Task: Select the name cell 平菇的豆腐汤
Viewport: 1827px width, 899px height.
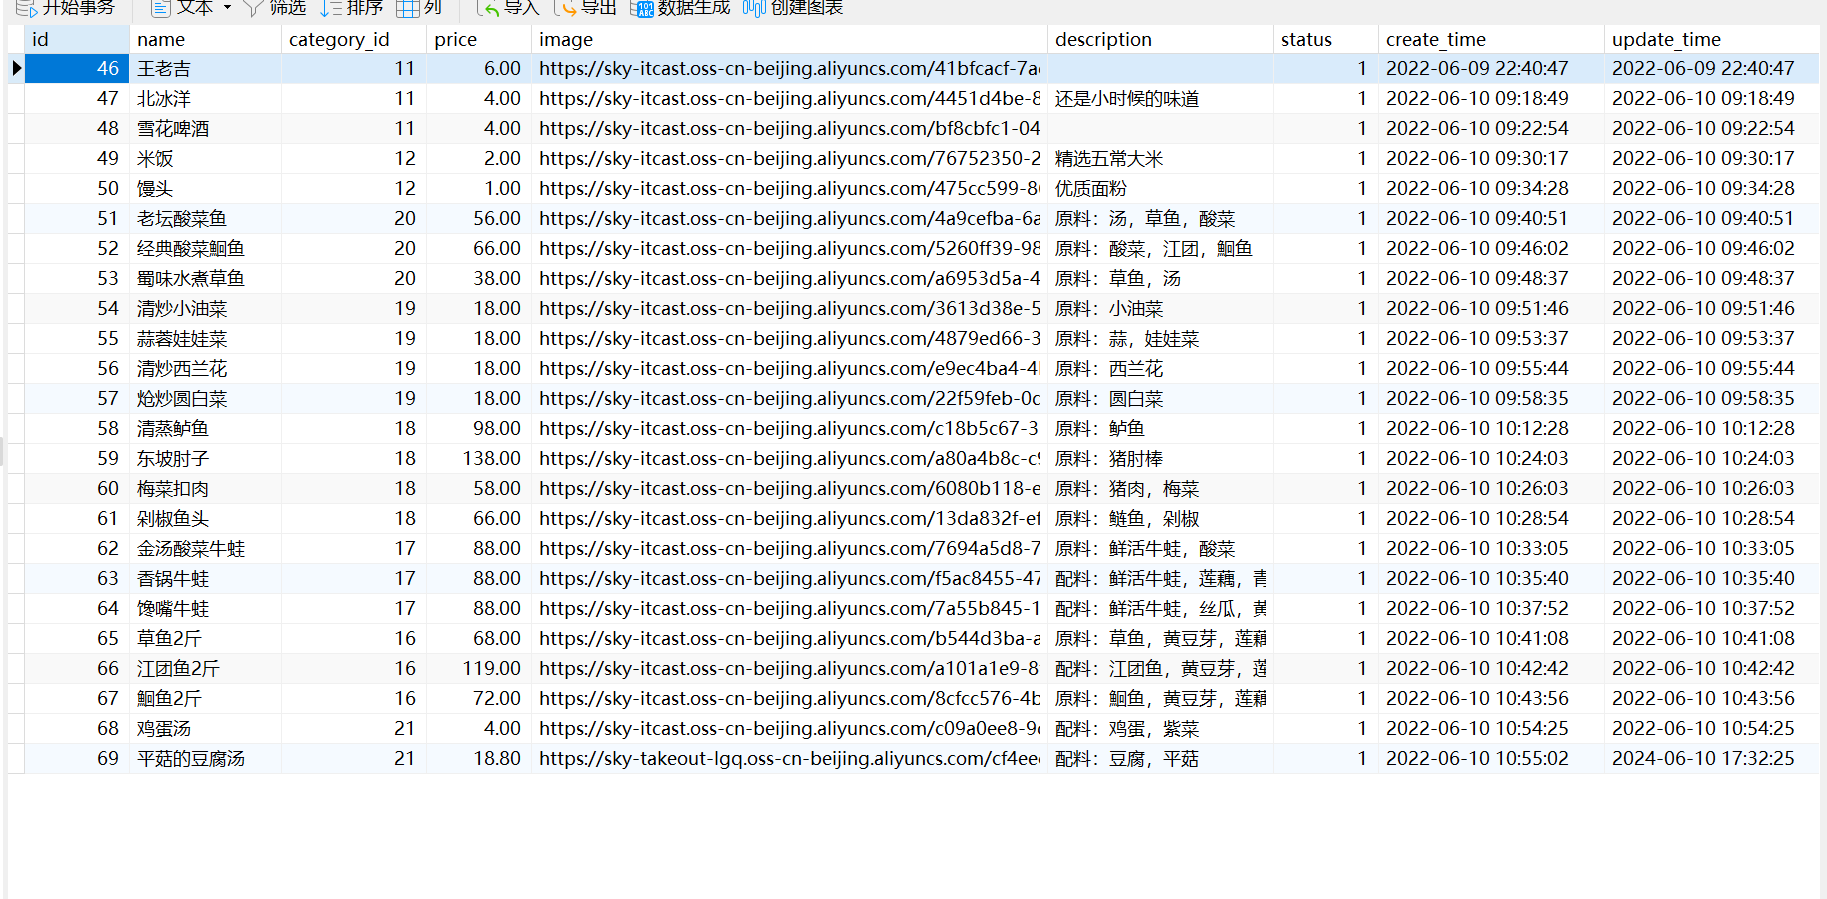Action: (x=205, y=758)
